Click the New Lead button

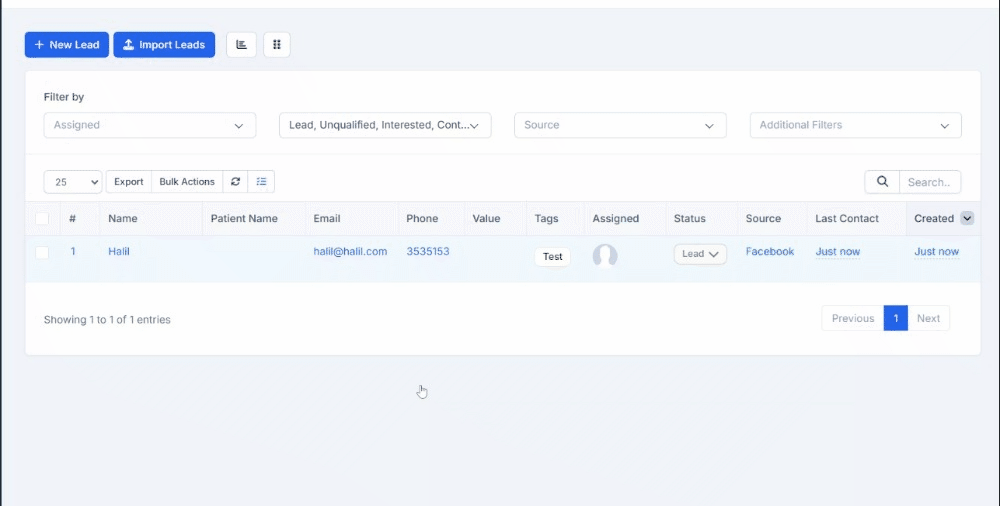[x=67, y=45]
